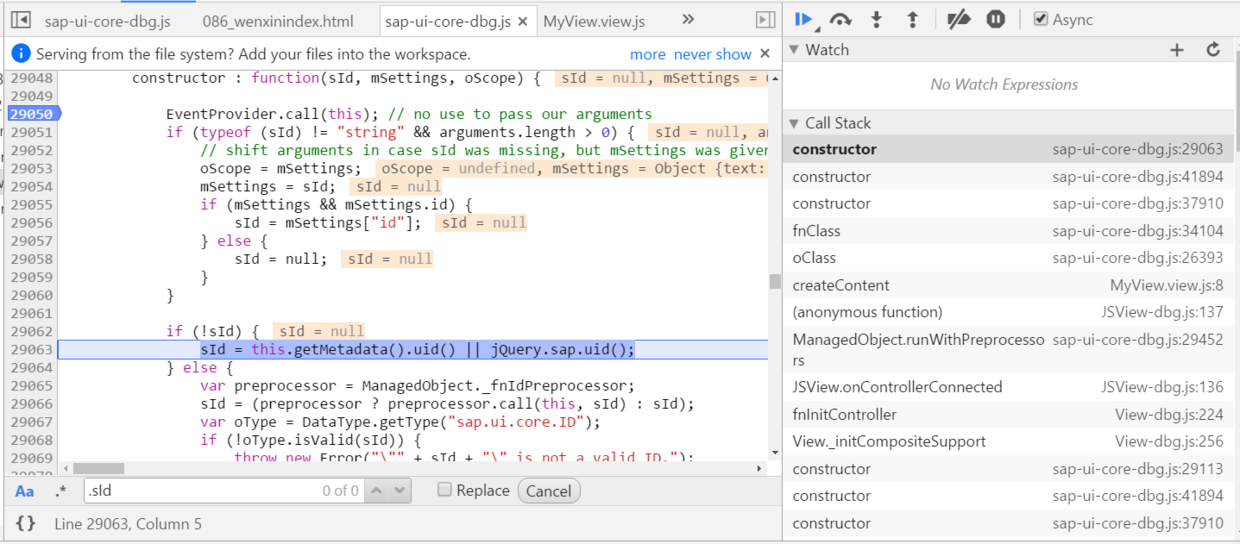This screenshot has height=544, width=1240.
Task: Select JSView.onControllerConnected frame
Action: (1008, 387)
